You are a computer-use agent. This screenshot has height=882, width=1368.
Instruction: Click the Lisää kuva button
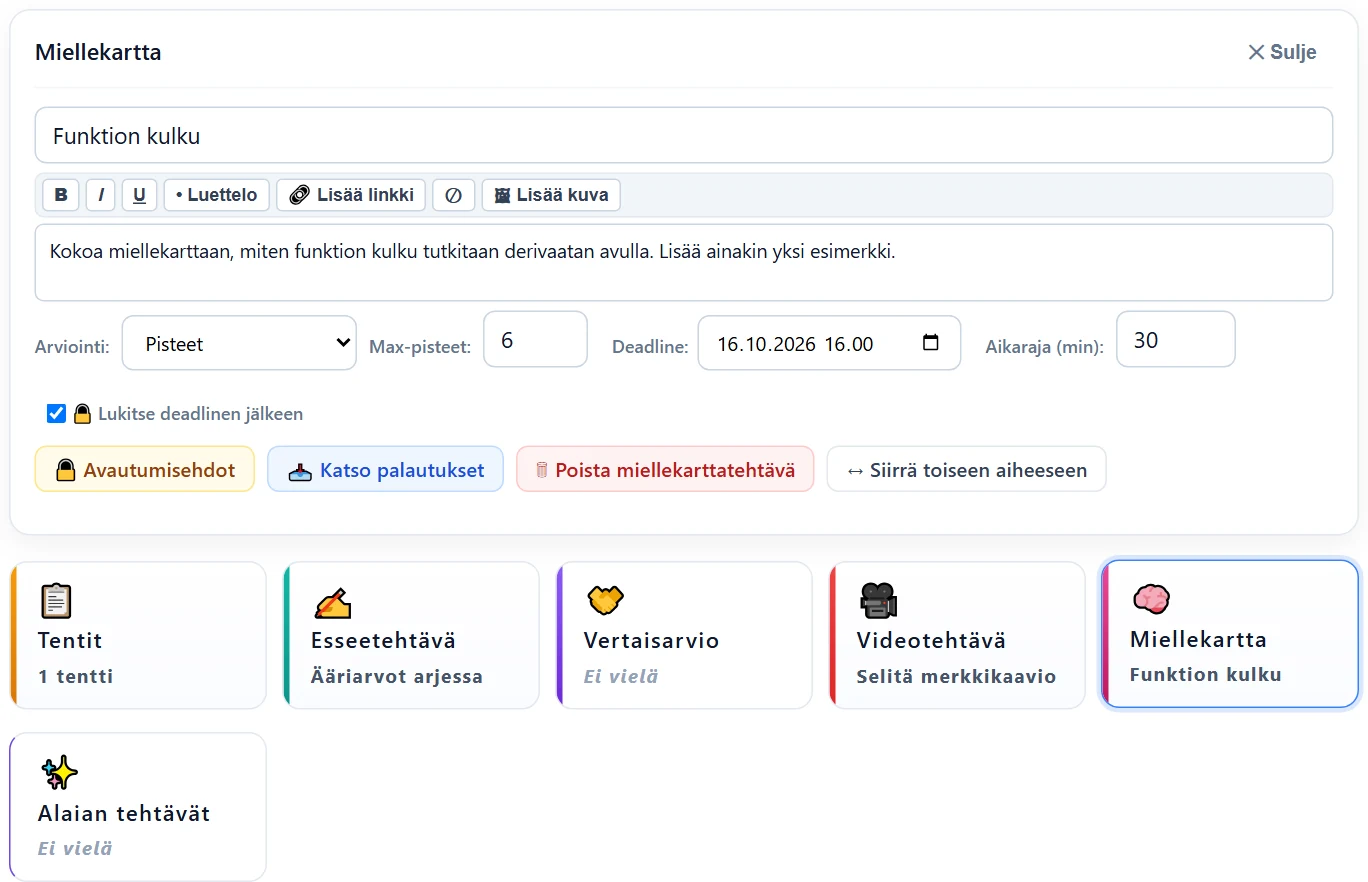tap(551, 195)
